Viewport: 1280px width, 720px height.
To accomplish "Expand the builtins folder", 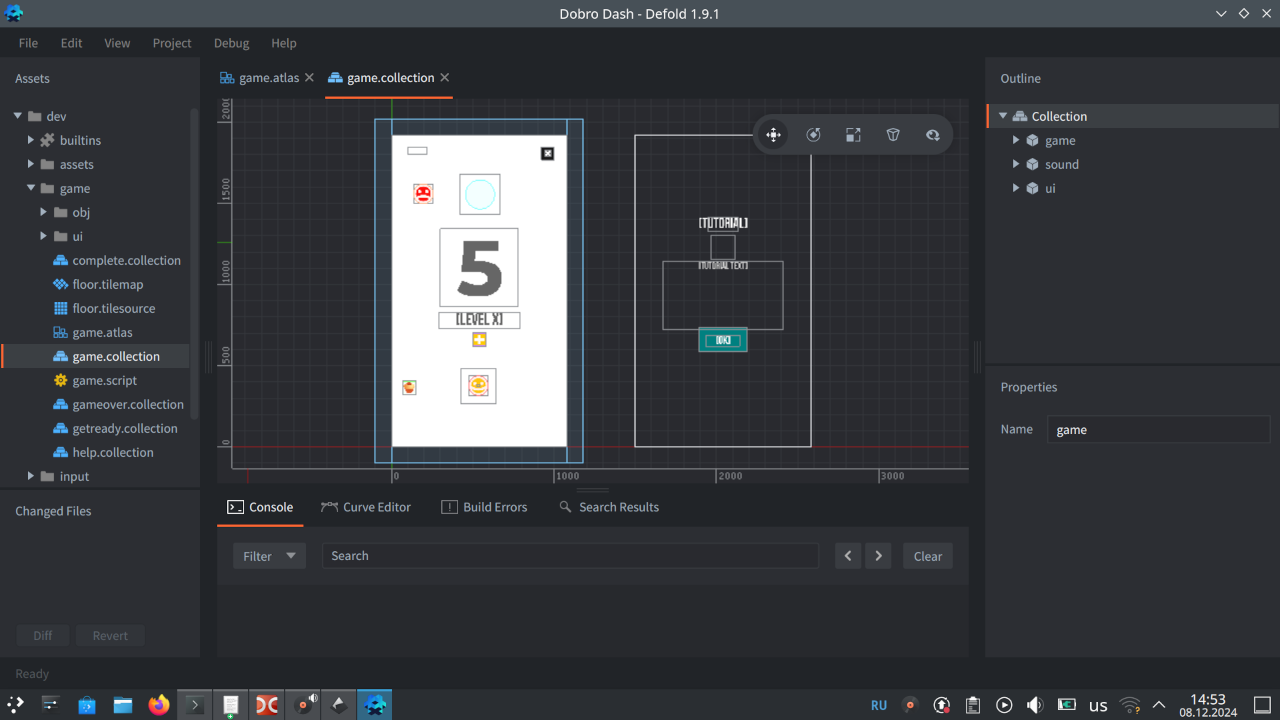I will click(31, 140).
